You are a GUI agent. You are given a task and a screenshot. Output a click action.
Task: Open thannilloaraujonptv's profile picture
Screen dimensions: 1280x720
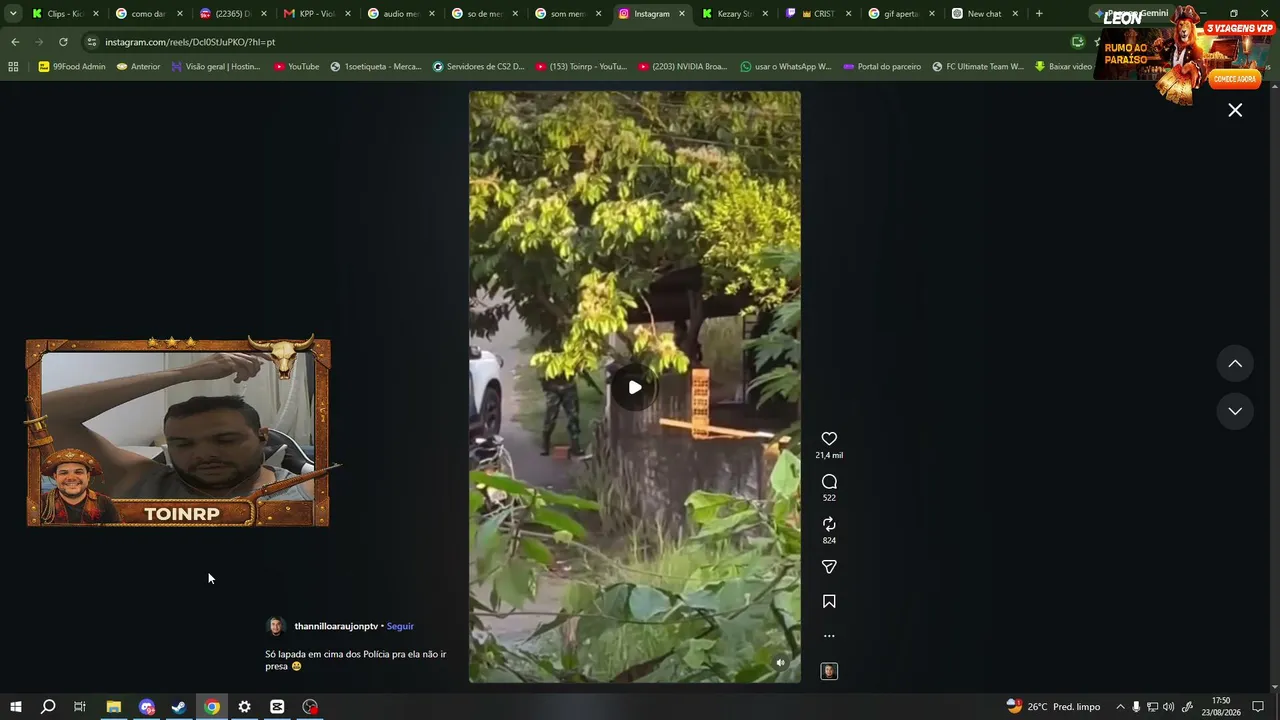276,626
